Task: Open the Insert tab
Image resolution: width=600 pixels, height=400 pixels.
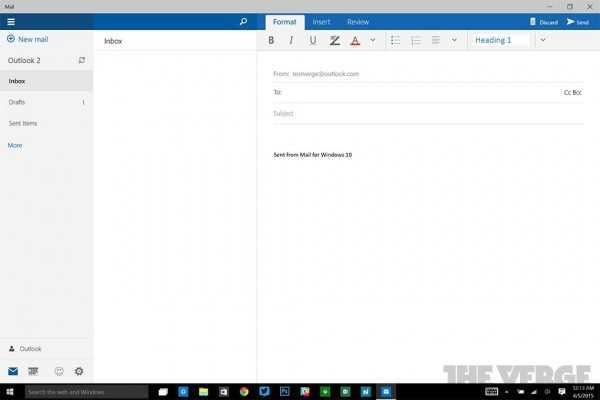Action: click(x=321, y=22)
